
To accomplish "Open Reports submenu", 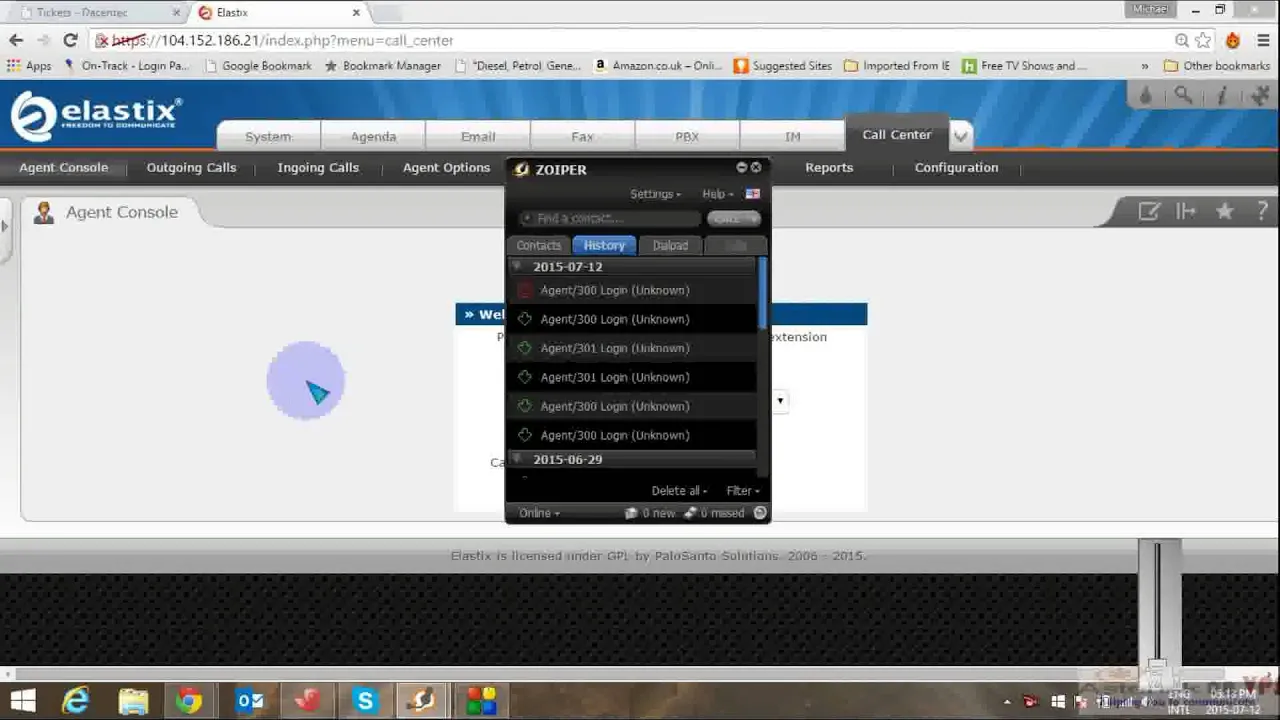I will click(x=829, y=167).
